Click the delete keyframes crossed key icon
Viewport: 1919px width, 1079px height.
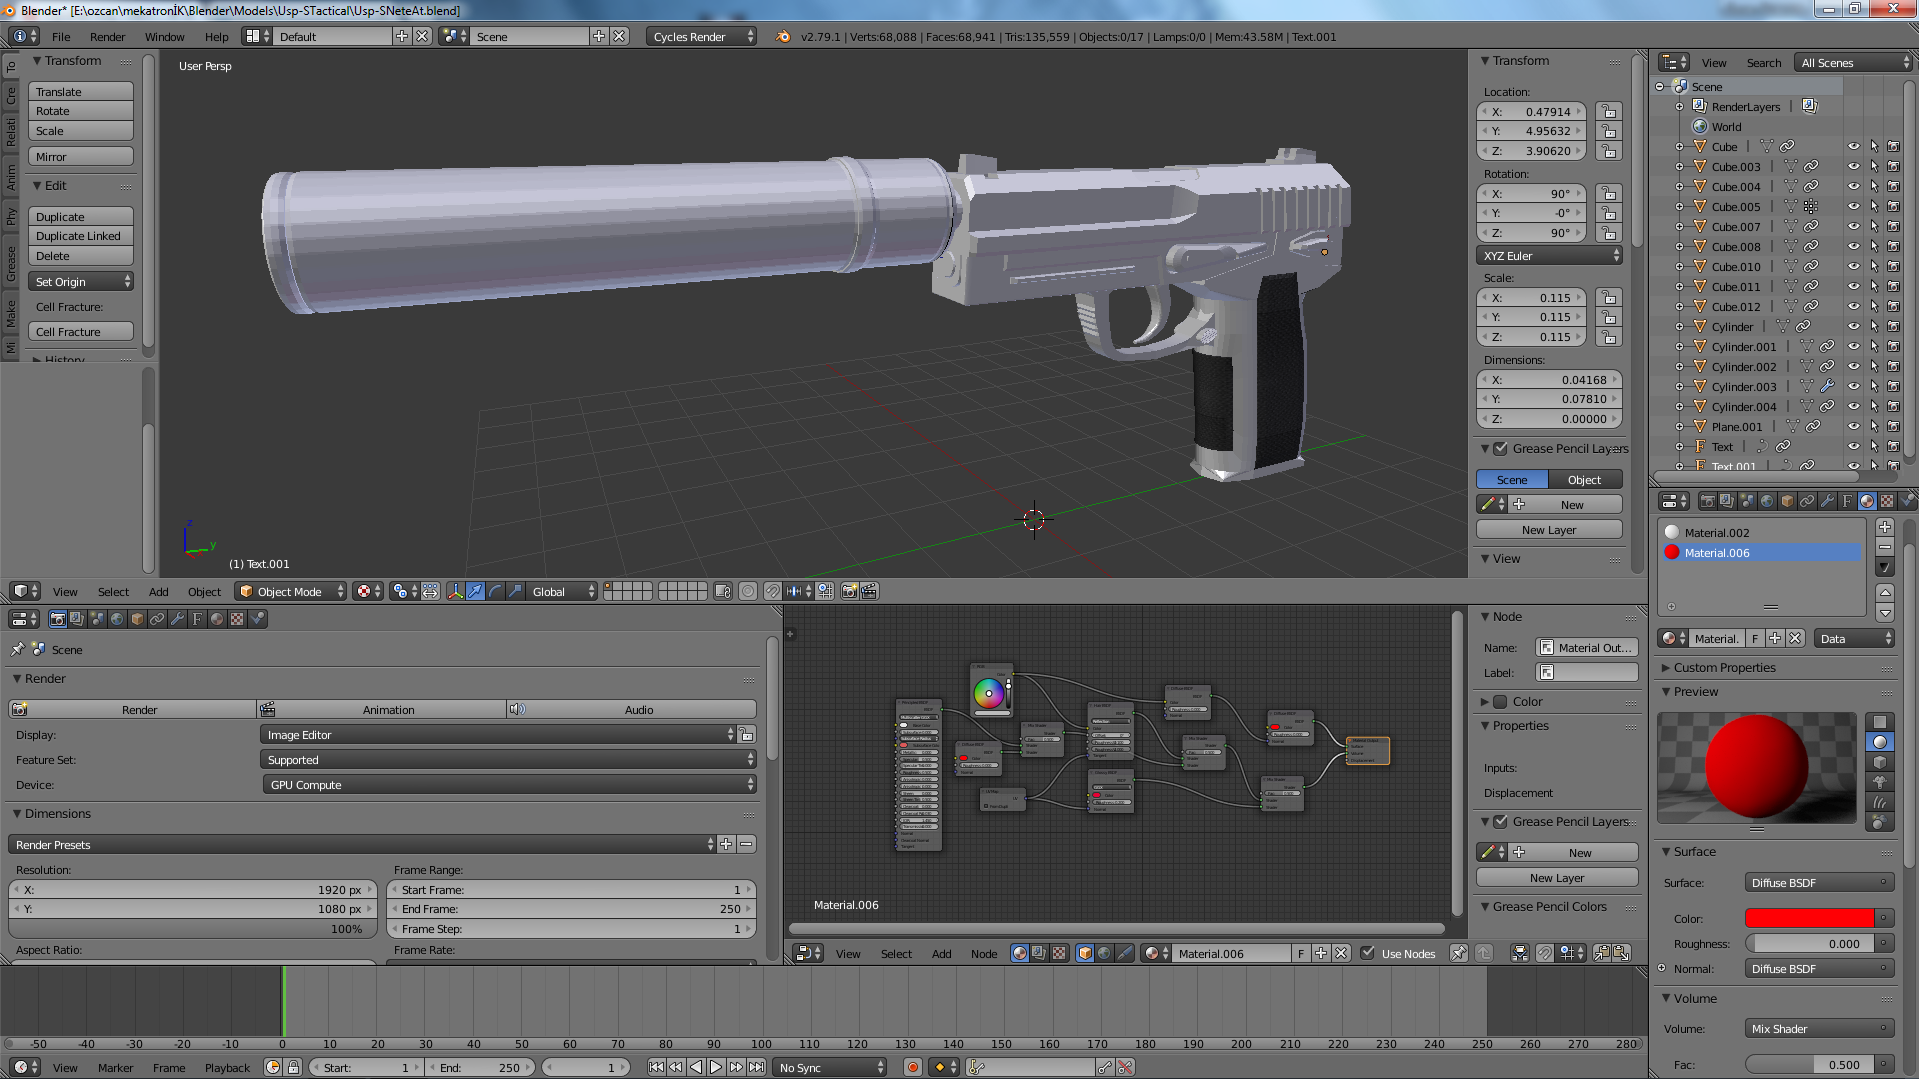(1125, 1068)
